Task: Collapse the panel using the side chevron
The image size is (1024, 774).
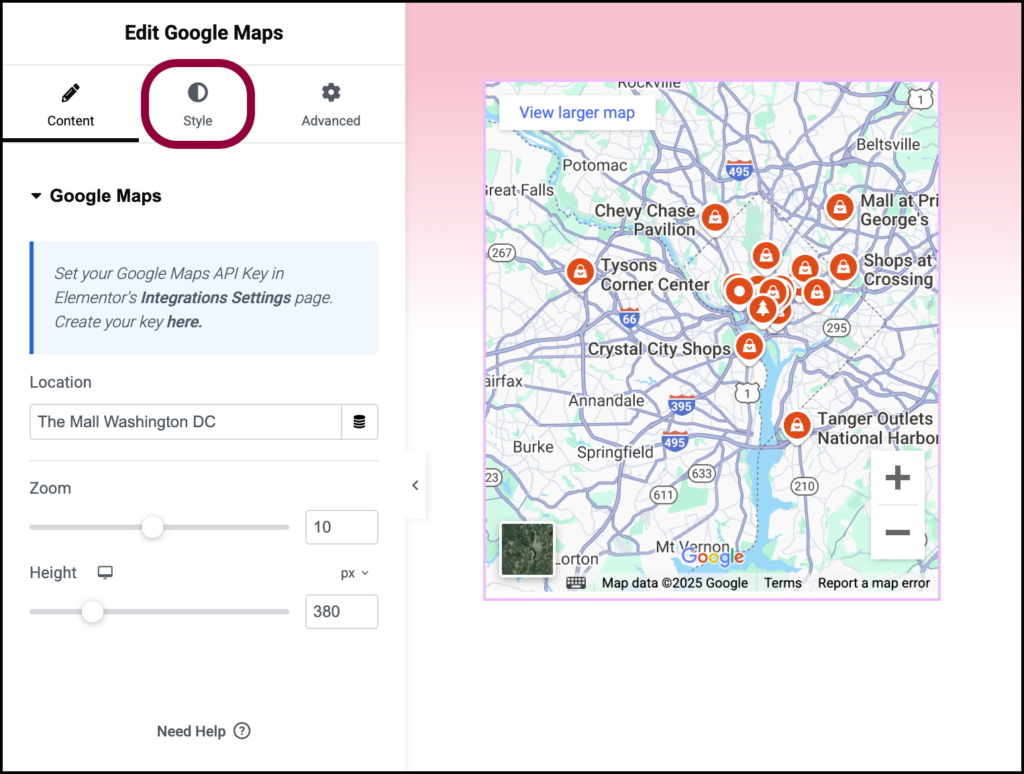Action: click(414, 485)
